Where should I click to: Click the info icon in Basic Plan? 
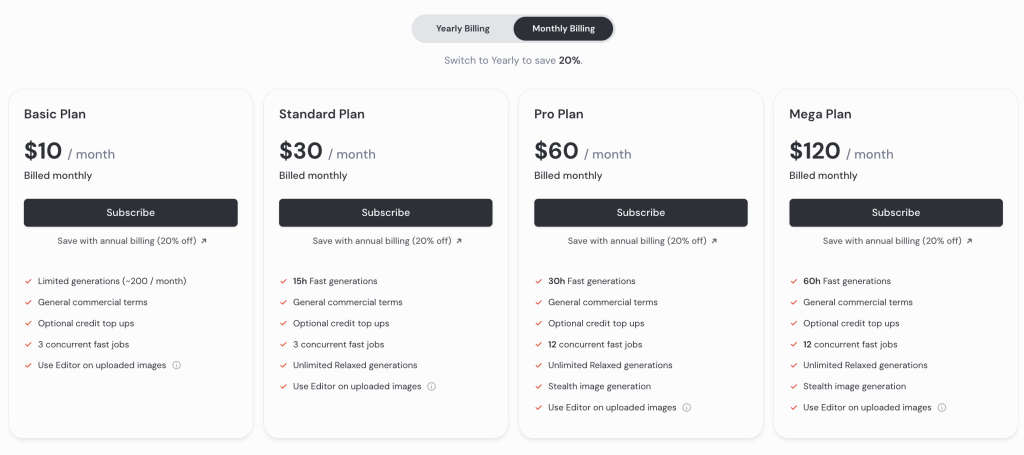(x=177, y=365)
